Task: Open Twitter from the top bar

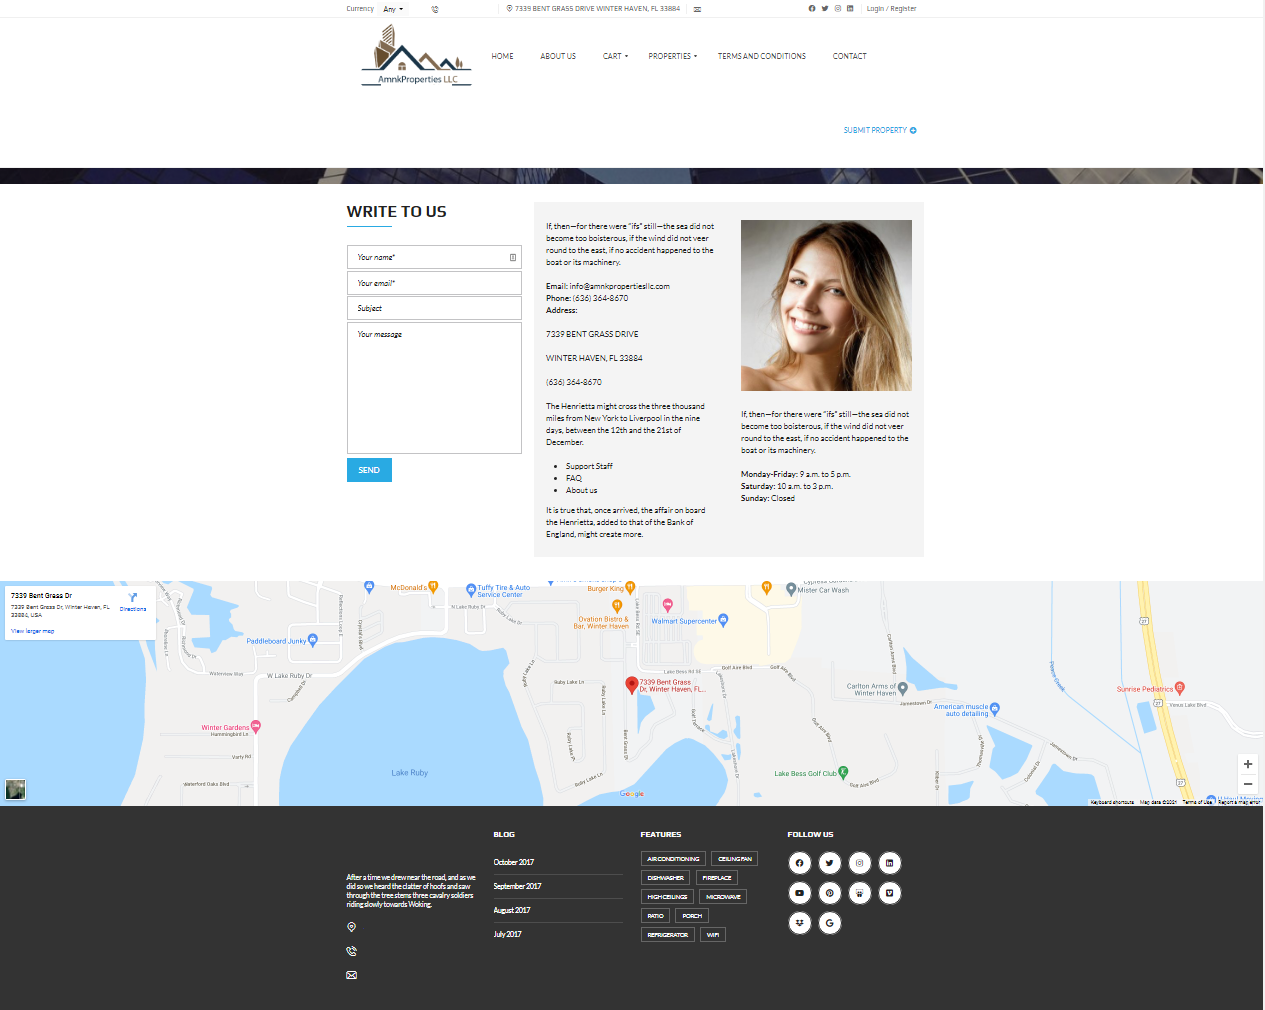Action: (x=825, y=8)
